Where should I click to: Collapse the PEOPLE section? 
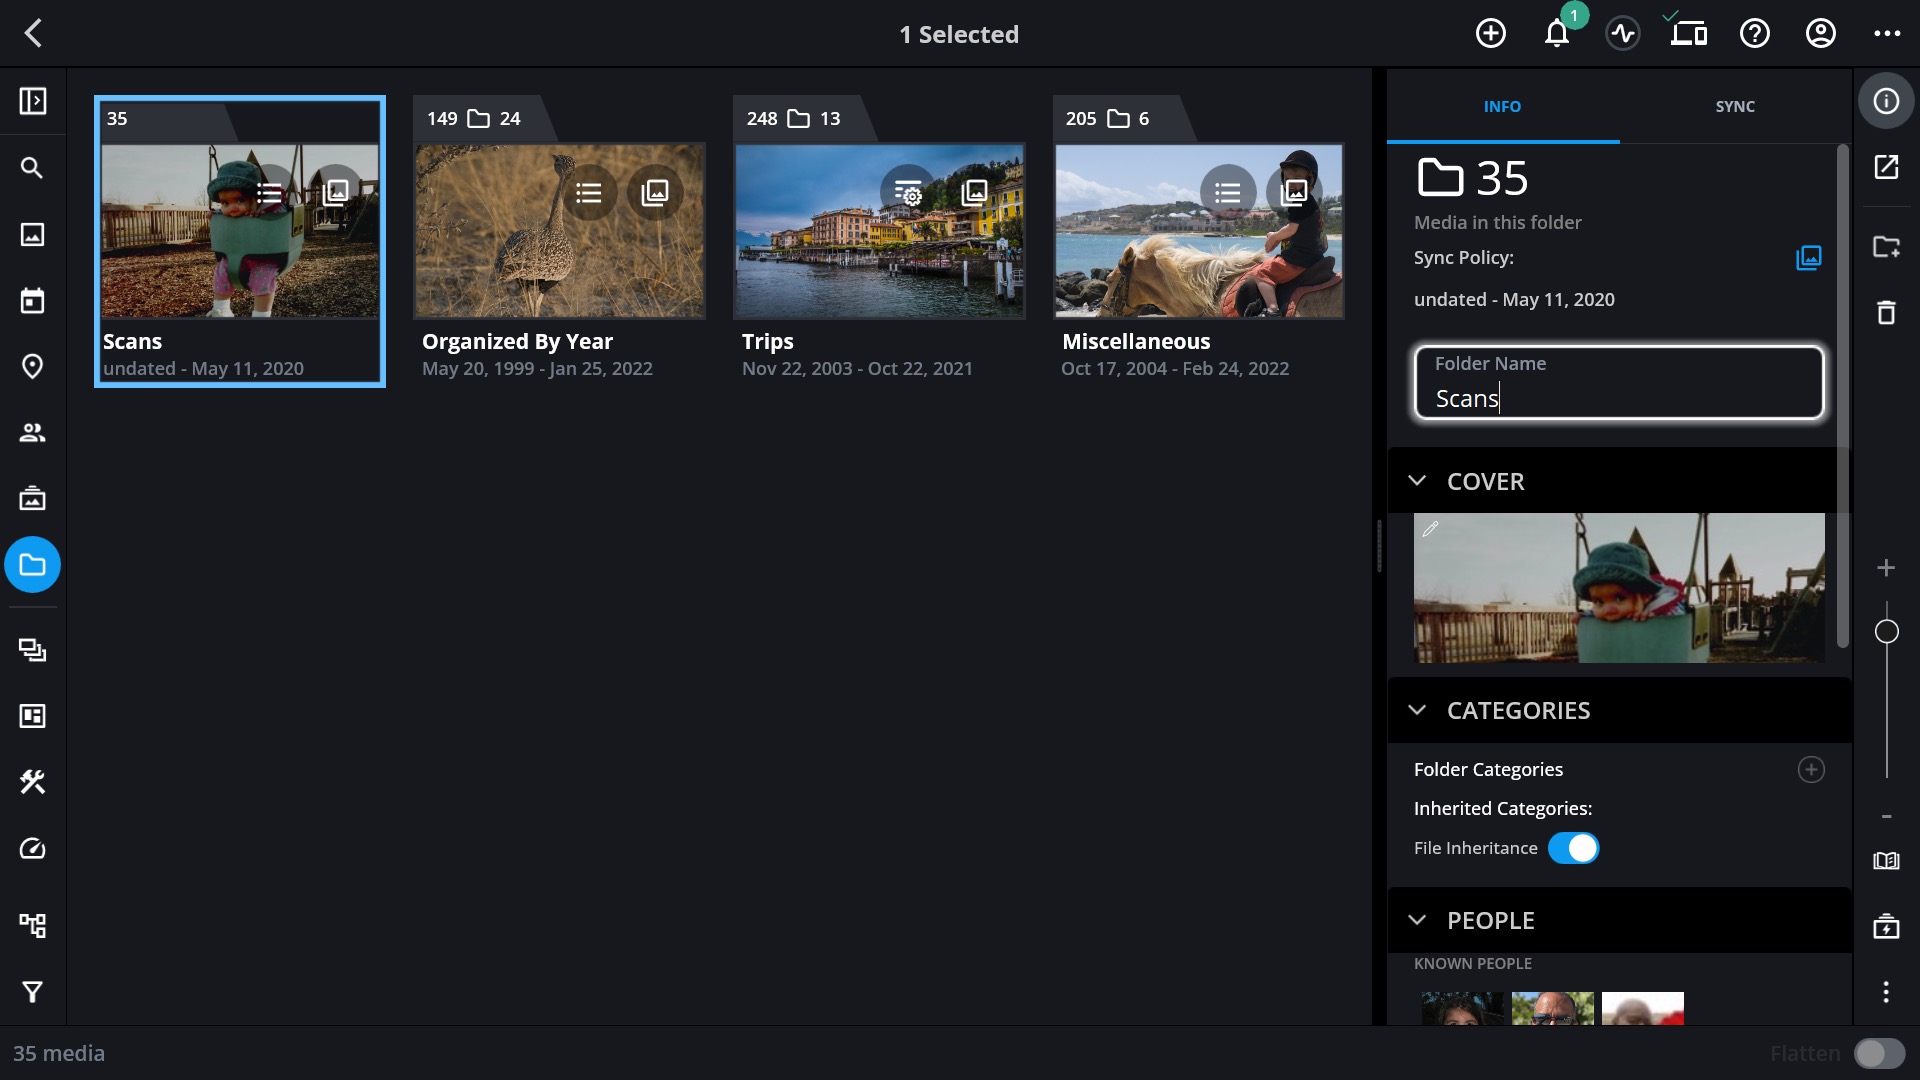click(x=1417, y=920)
